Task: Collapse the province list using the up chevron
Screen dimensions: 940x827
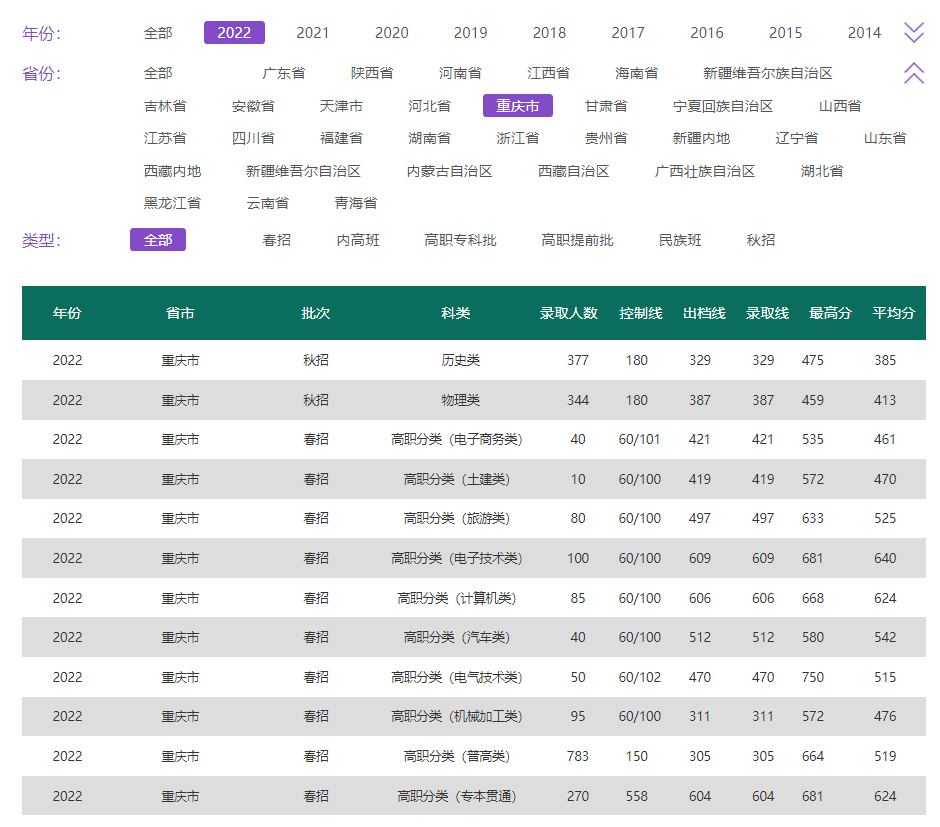Action: 914,73
